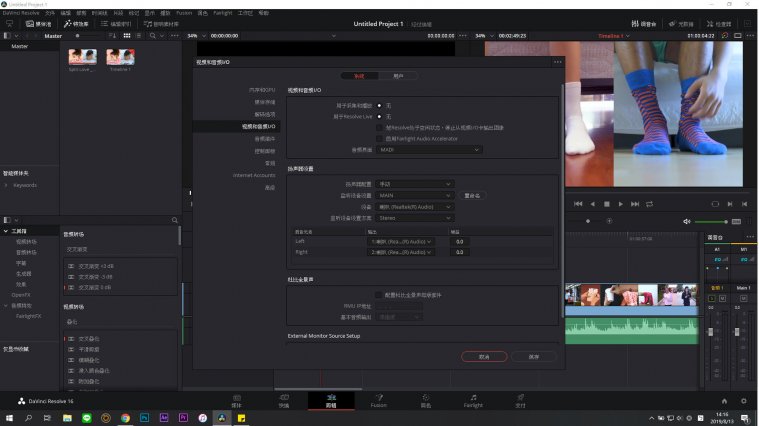Open the Fairlight menu in menu bar
Screen dimensions: 759x426
click(223, 13)
